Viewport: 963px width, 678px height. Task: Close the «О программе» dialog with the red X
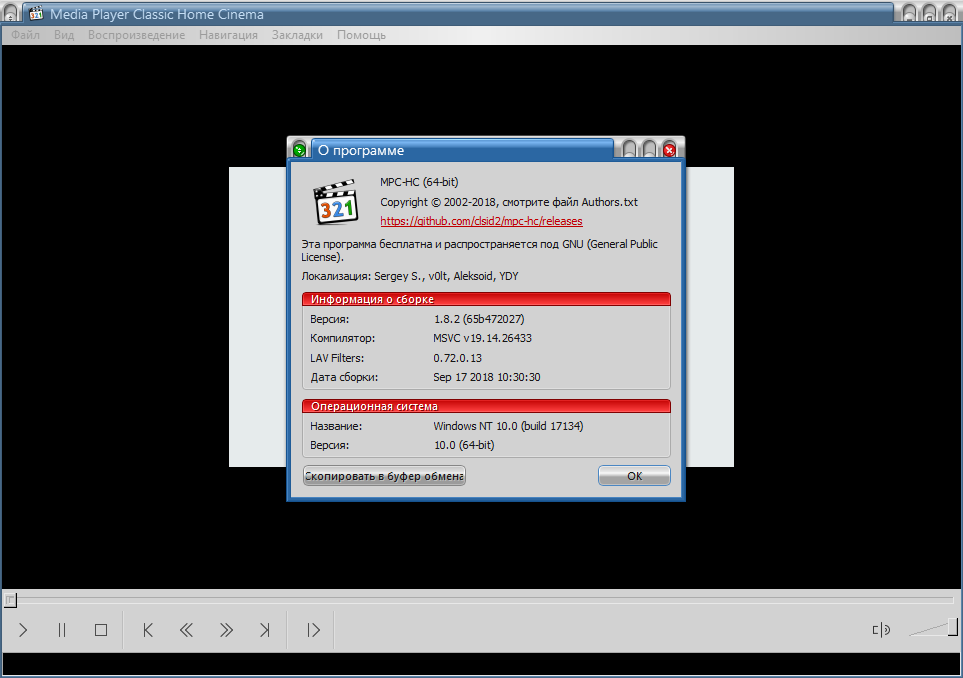[669, 149]
